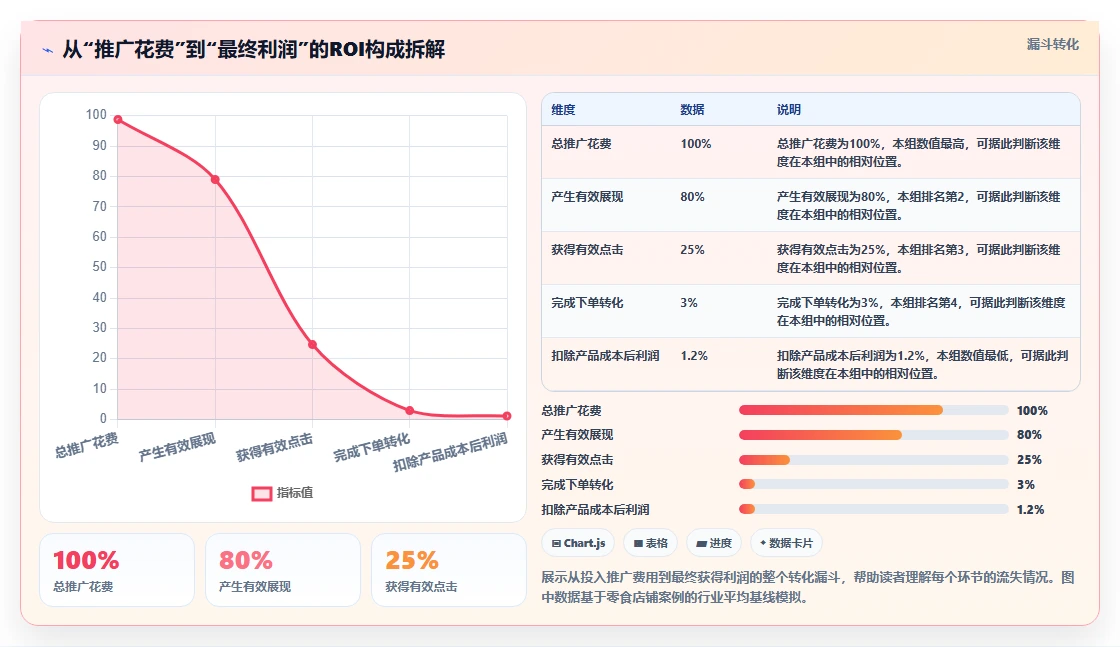This screenshot has height=647, width=1120.
Task: Click the chart point for 获得有效点击
Action: 312,345
